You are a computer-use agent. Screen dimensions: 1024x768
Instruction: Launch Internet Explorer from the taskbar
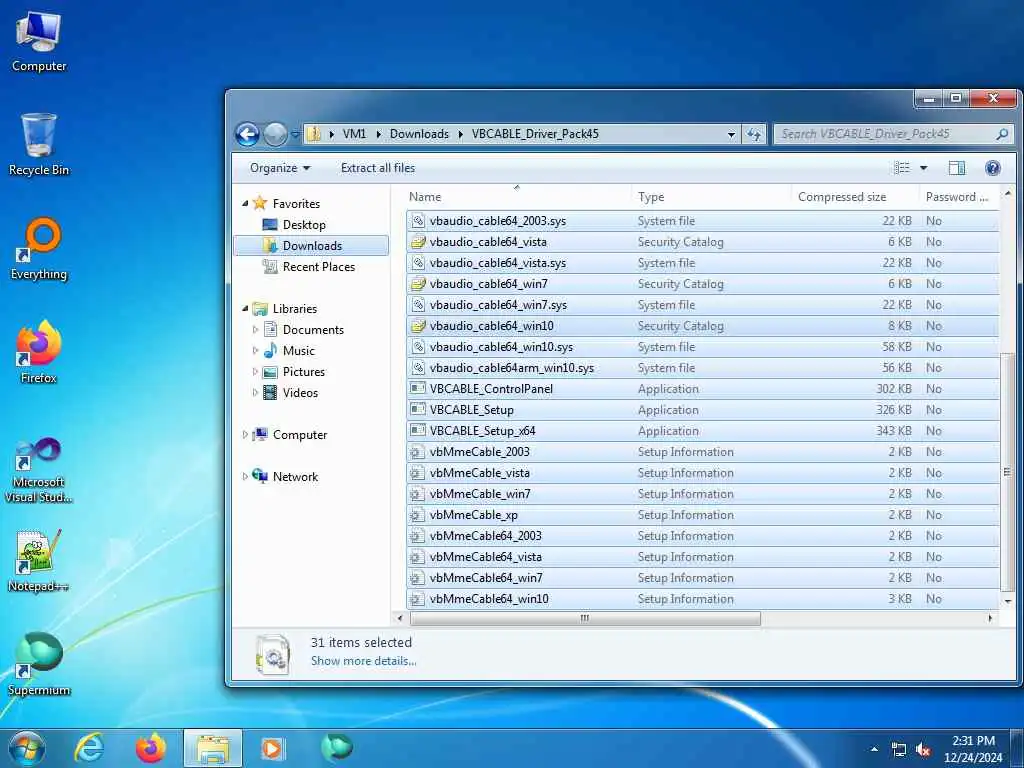coord(89,748)
